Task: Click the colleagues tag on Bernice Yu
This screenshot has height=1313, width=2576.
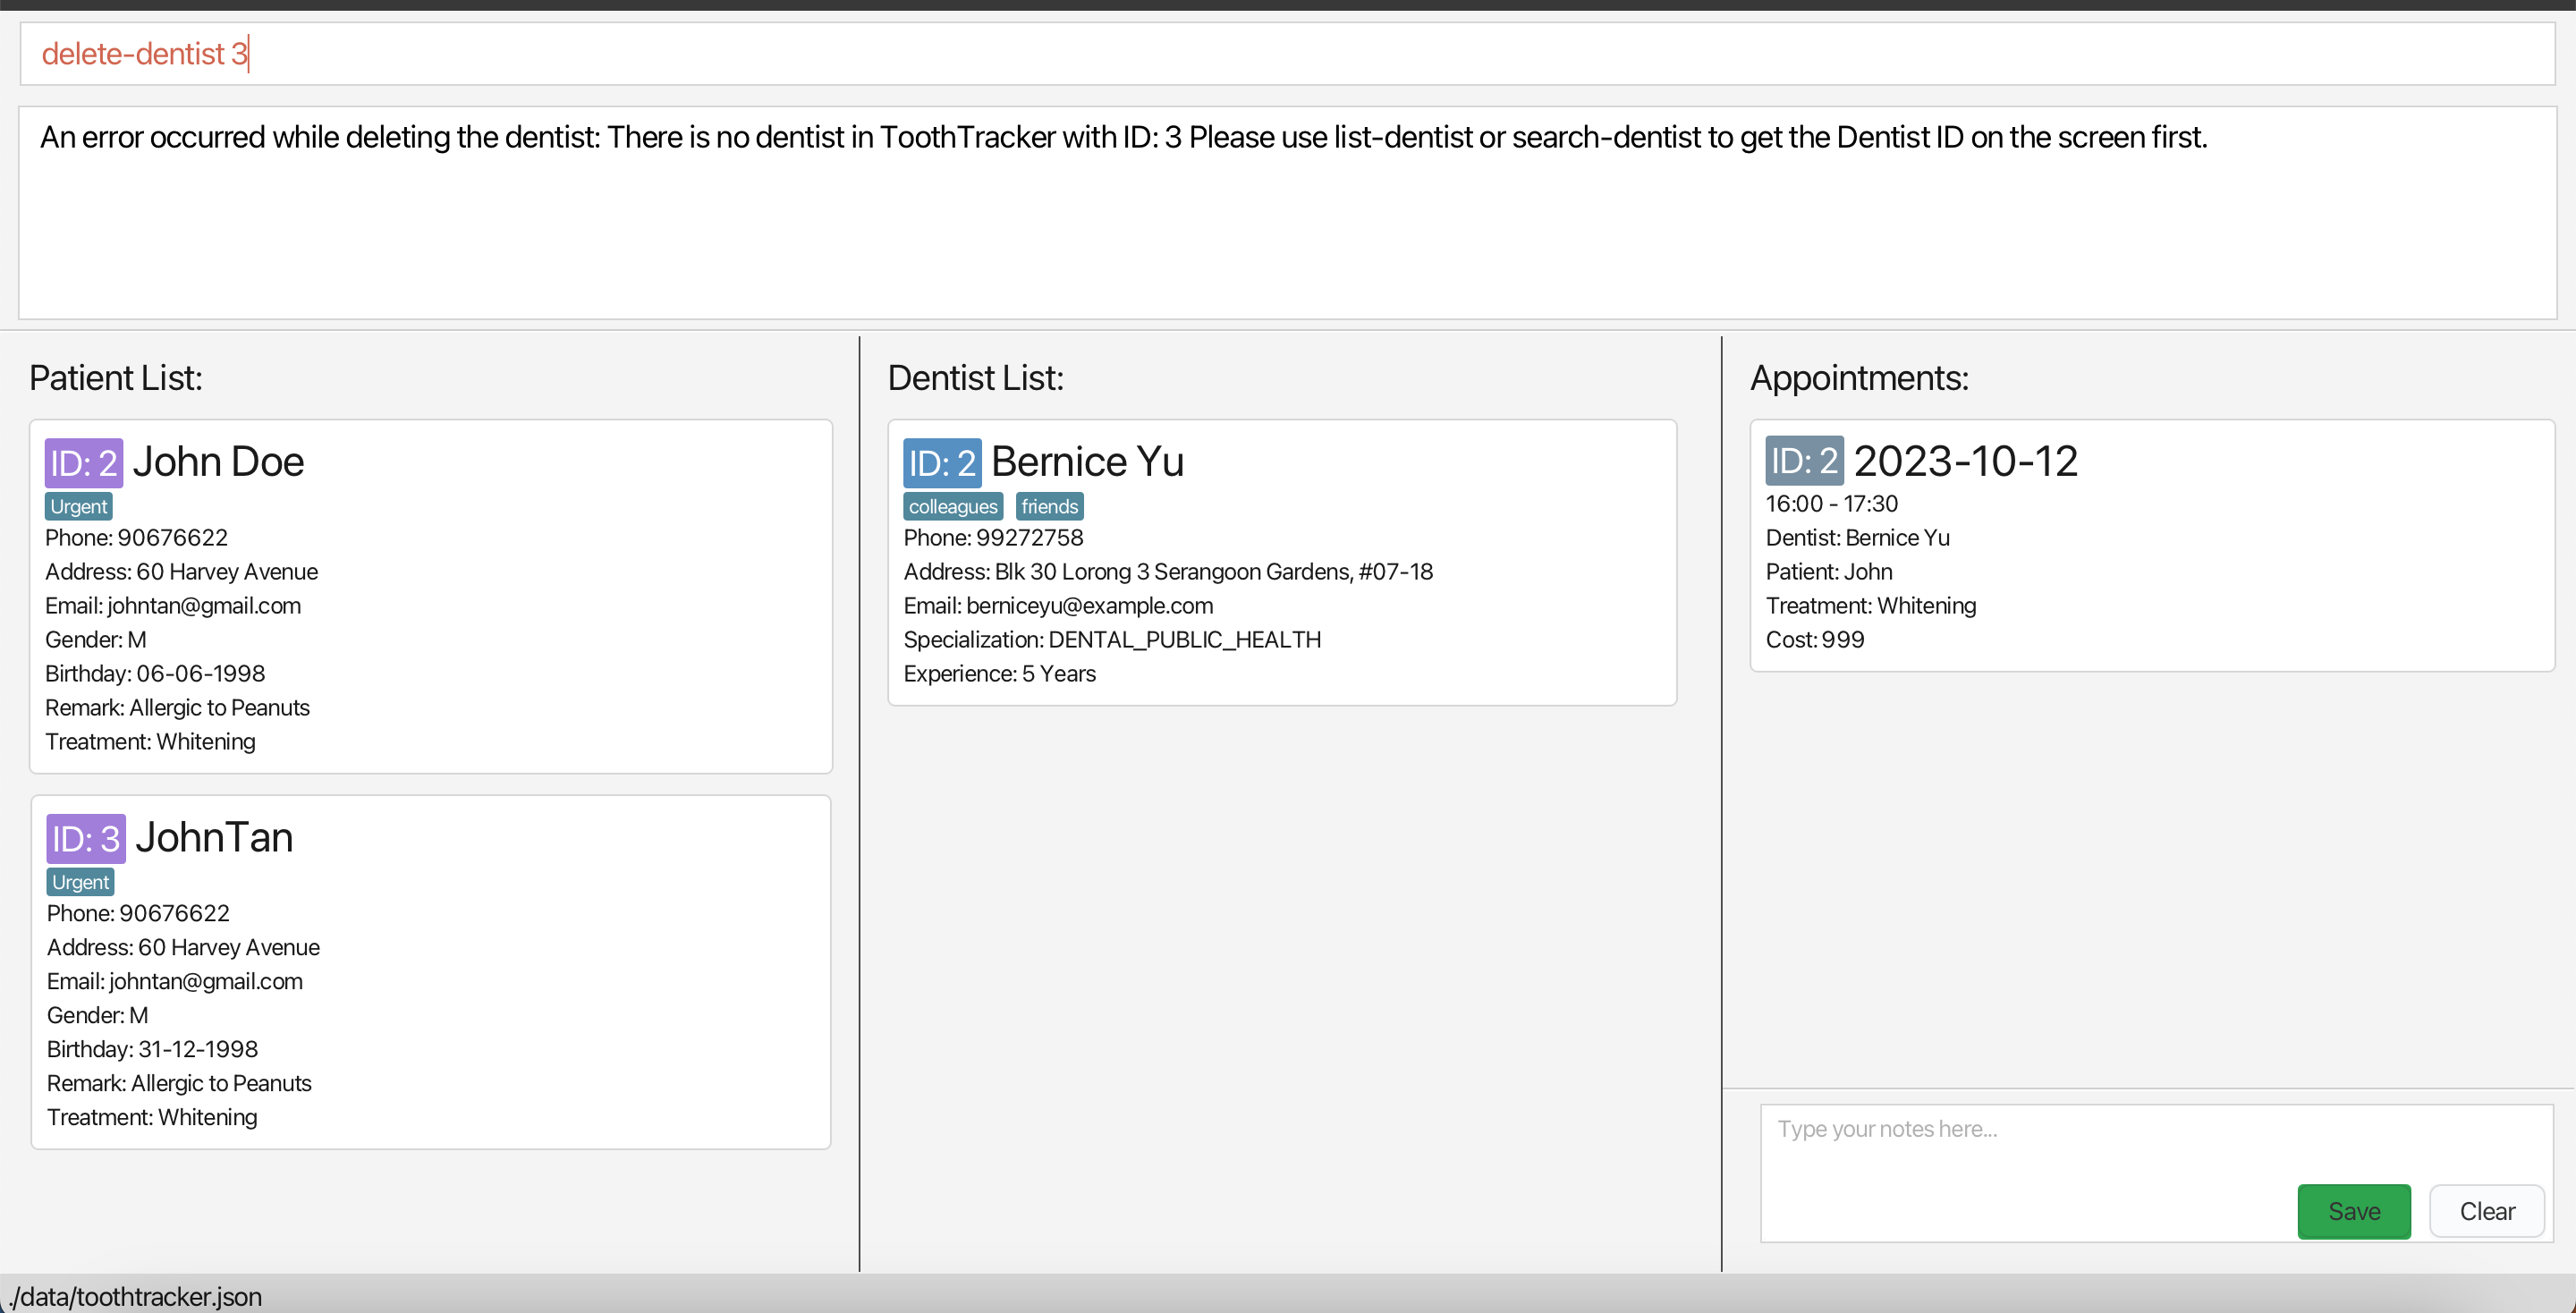Action: (952, 507)
